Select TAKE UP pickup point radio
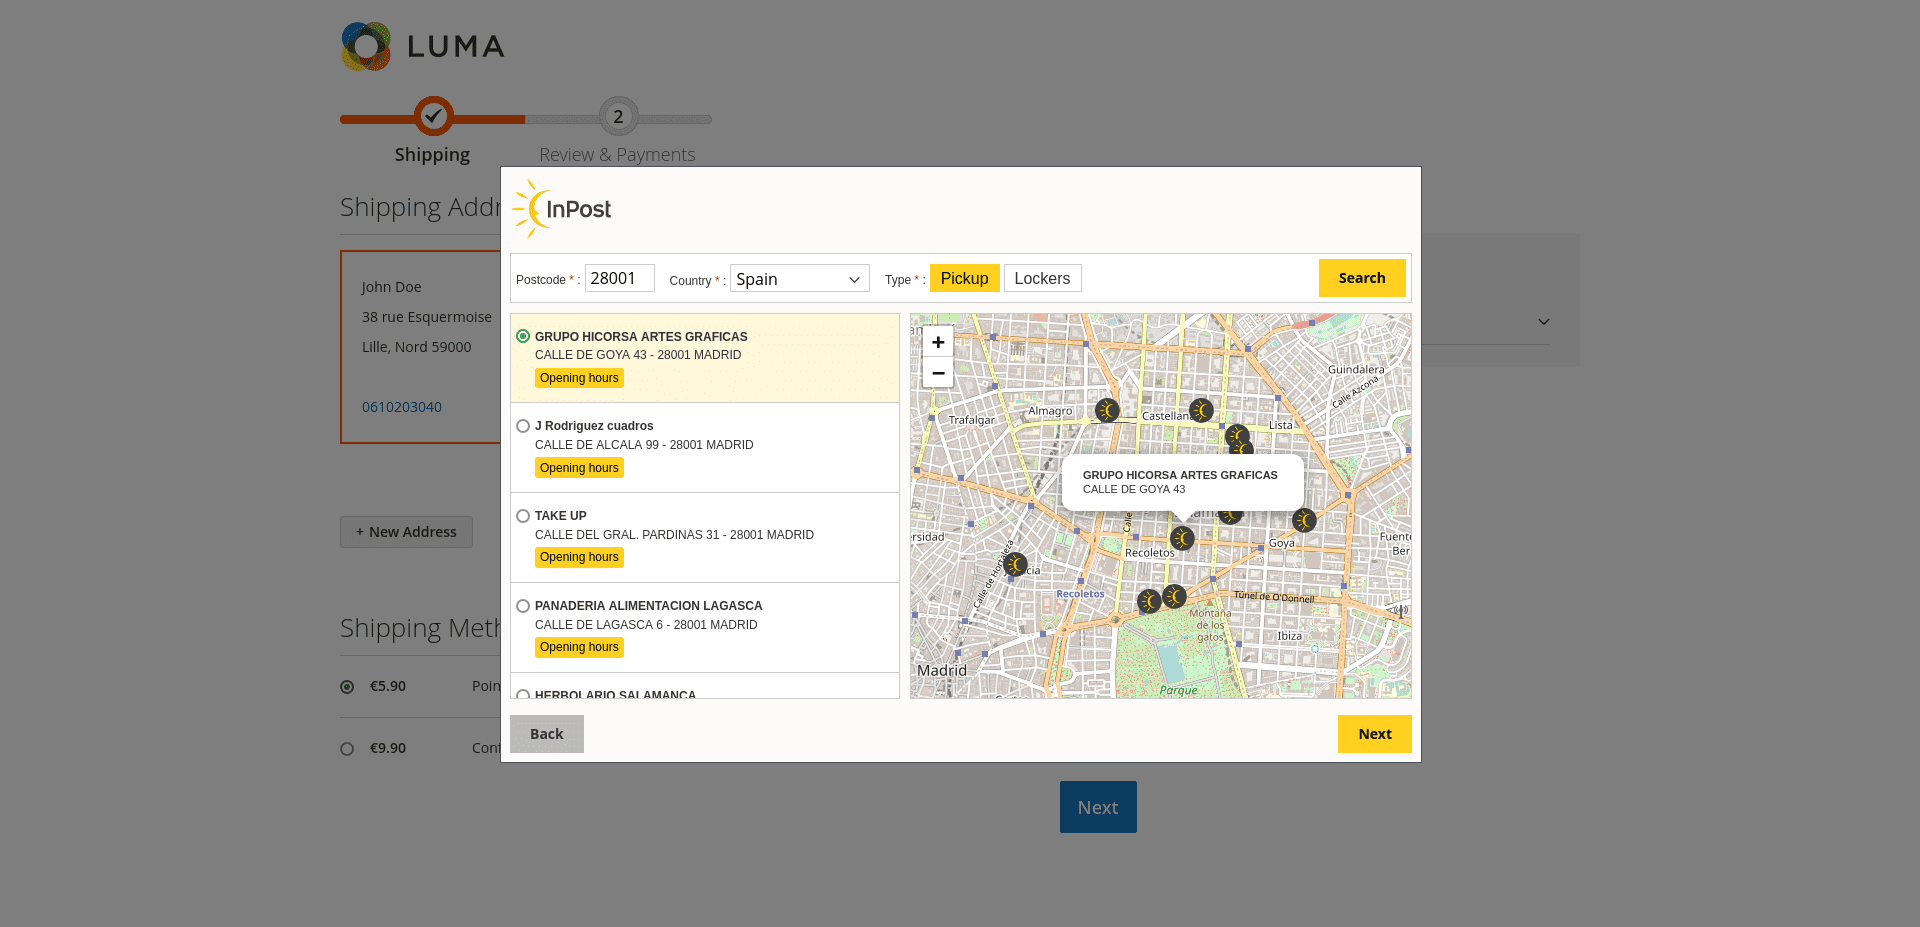The image size is (1920, 927). tap(523, 516)
